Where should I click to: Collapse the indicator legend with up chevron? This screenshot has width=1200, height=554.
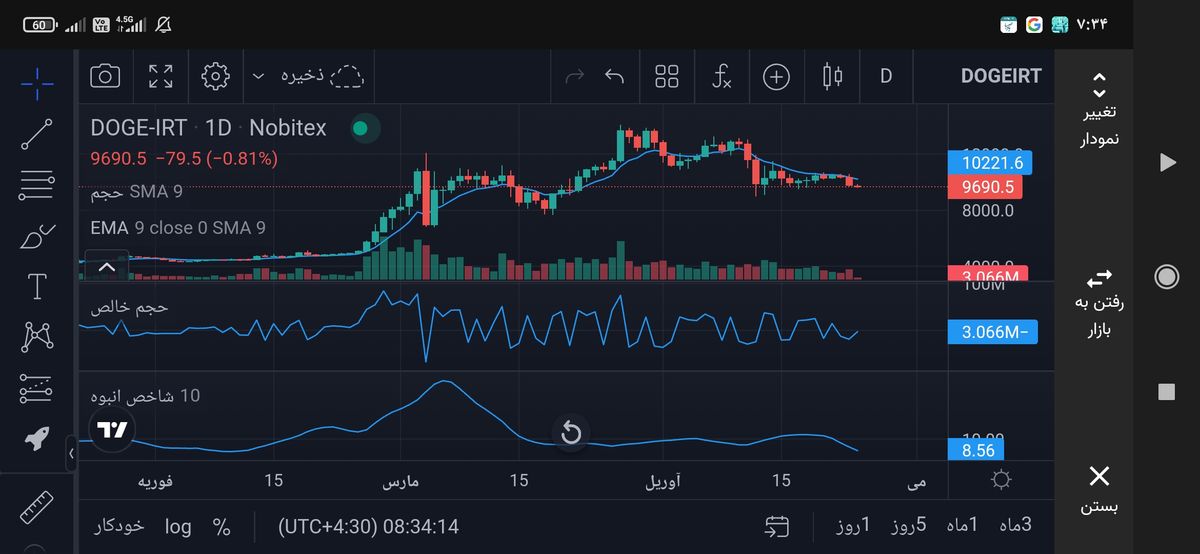tap(107, 266)
